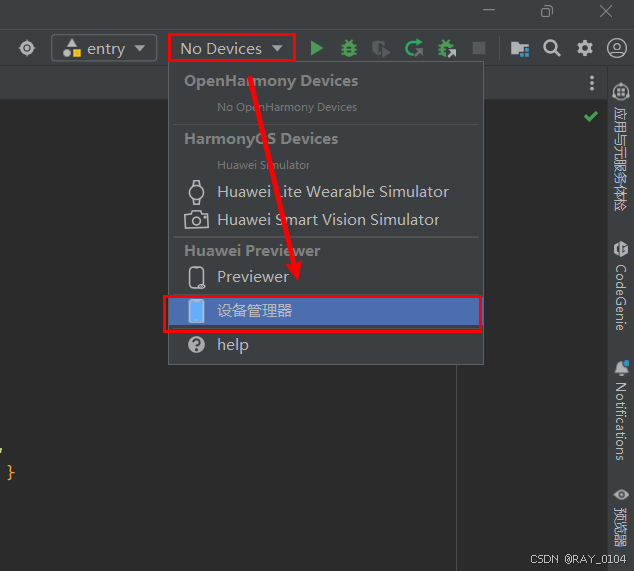Click the Apply Changes reload icon

(414, 48)
